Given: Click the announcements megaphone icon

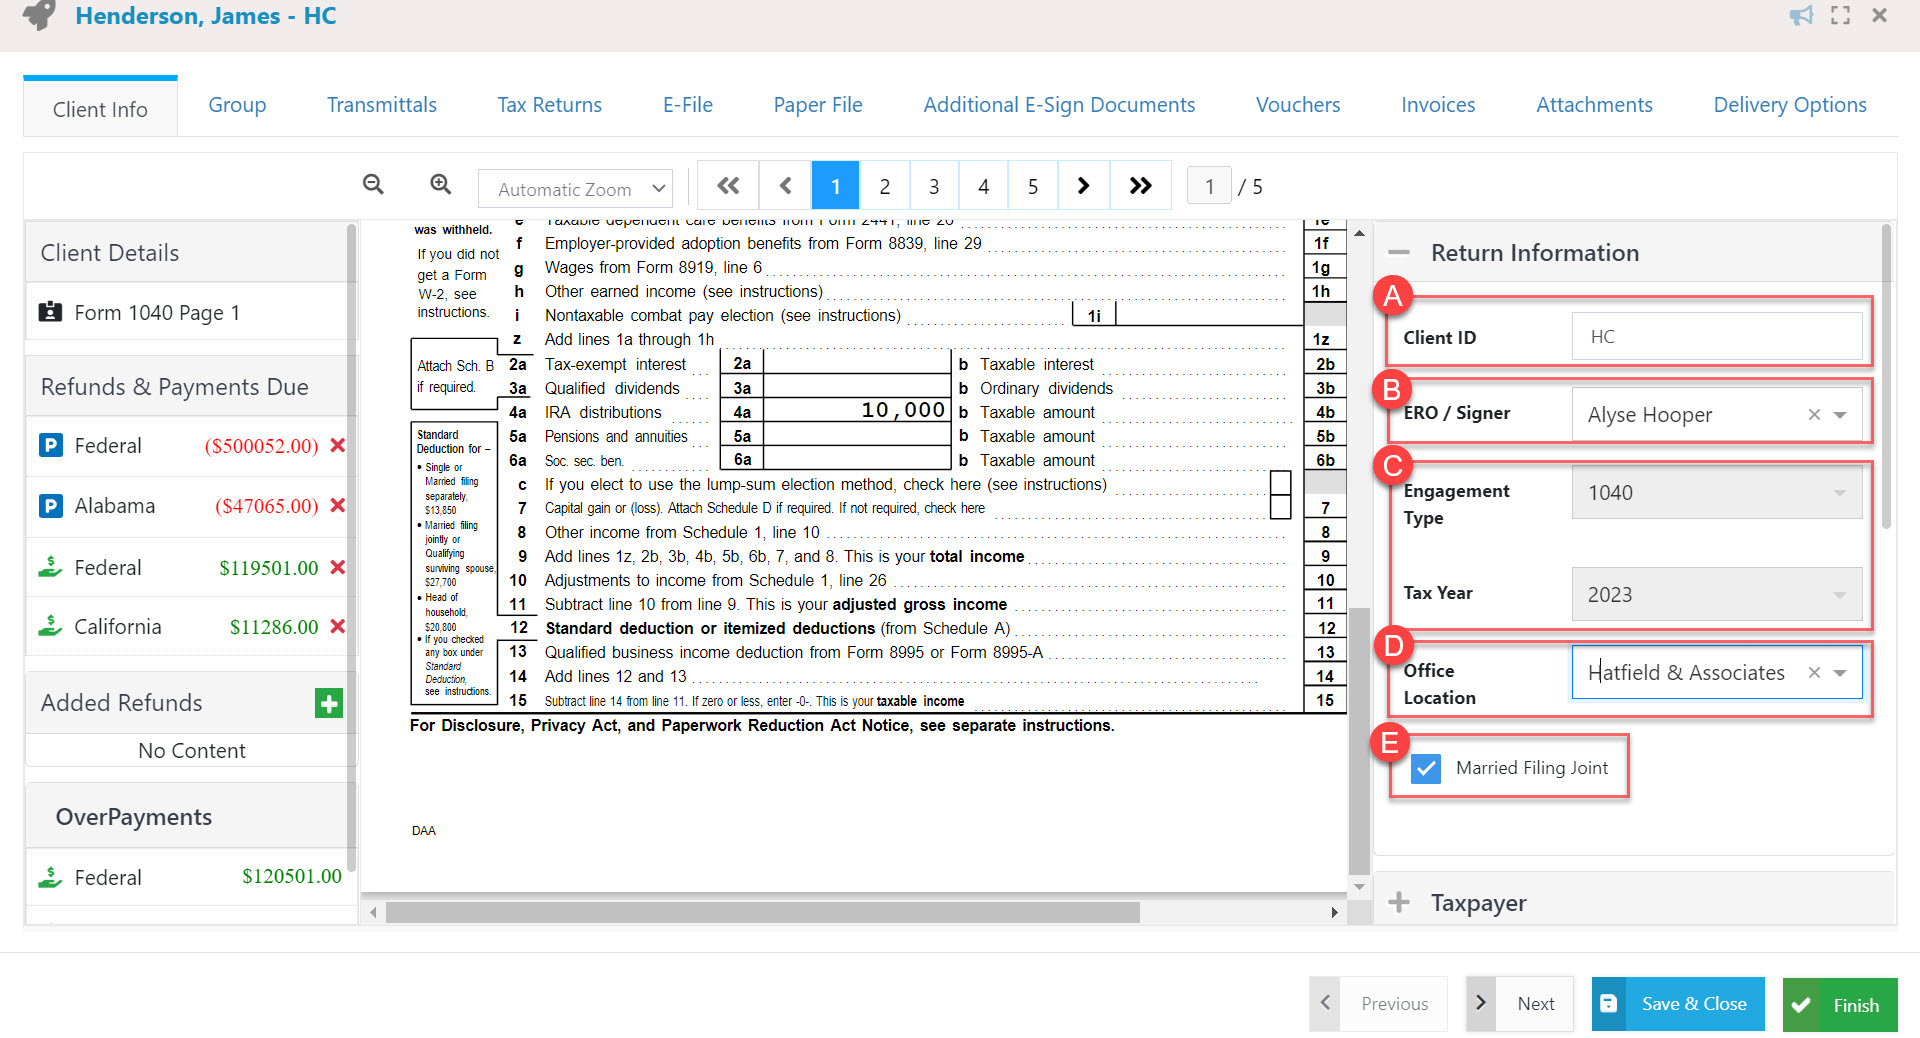Looking at the screenshot, I should pyautogui.click(x=1801, y=16).
